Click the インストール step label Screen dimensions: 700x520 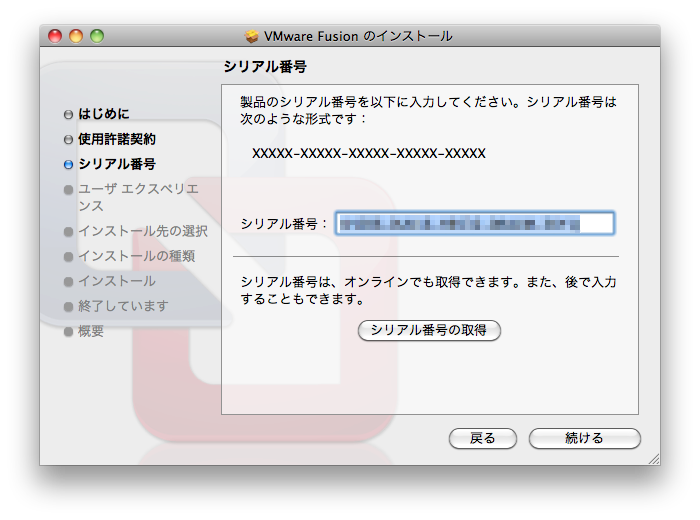point(117,281)
